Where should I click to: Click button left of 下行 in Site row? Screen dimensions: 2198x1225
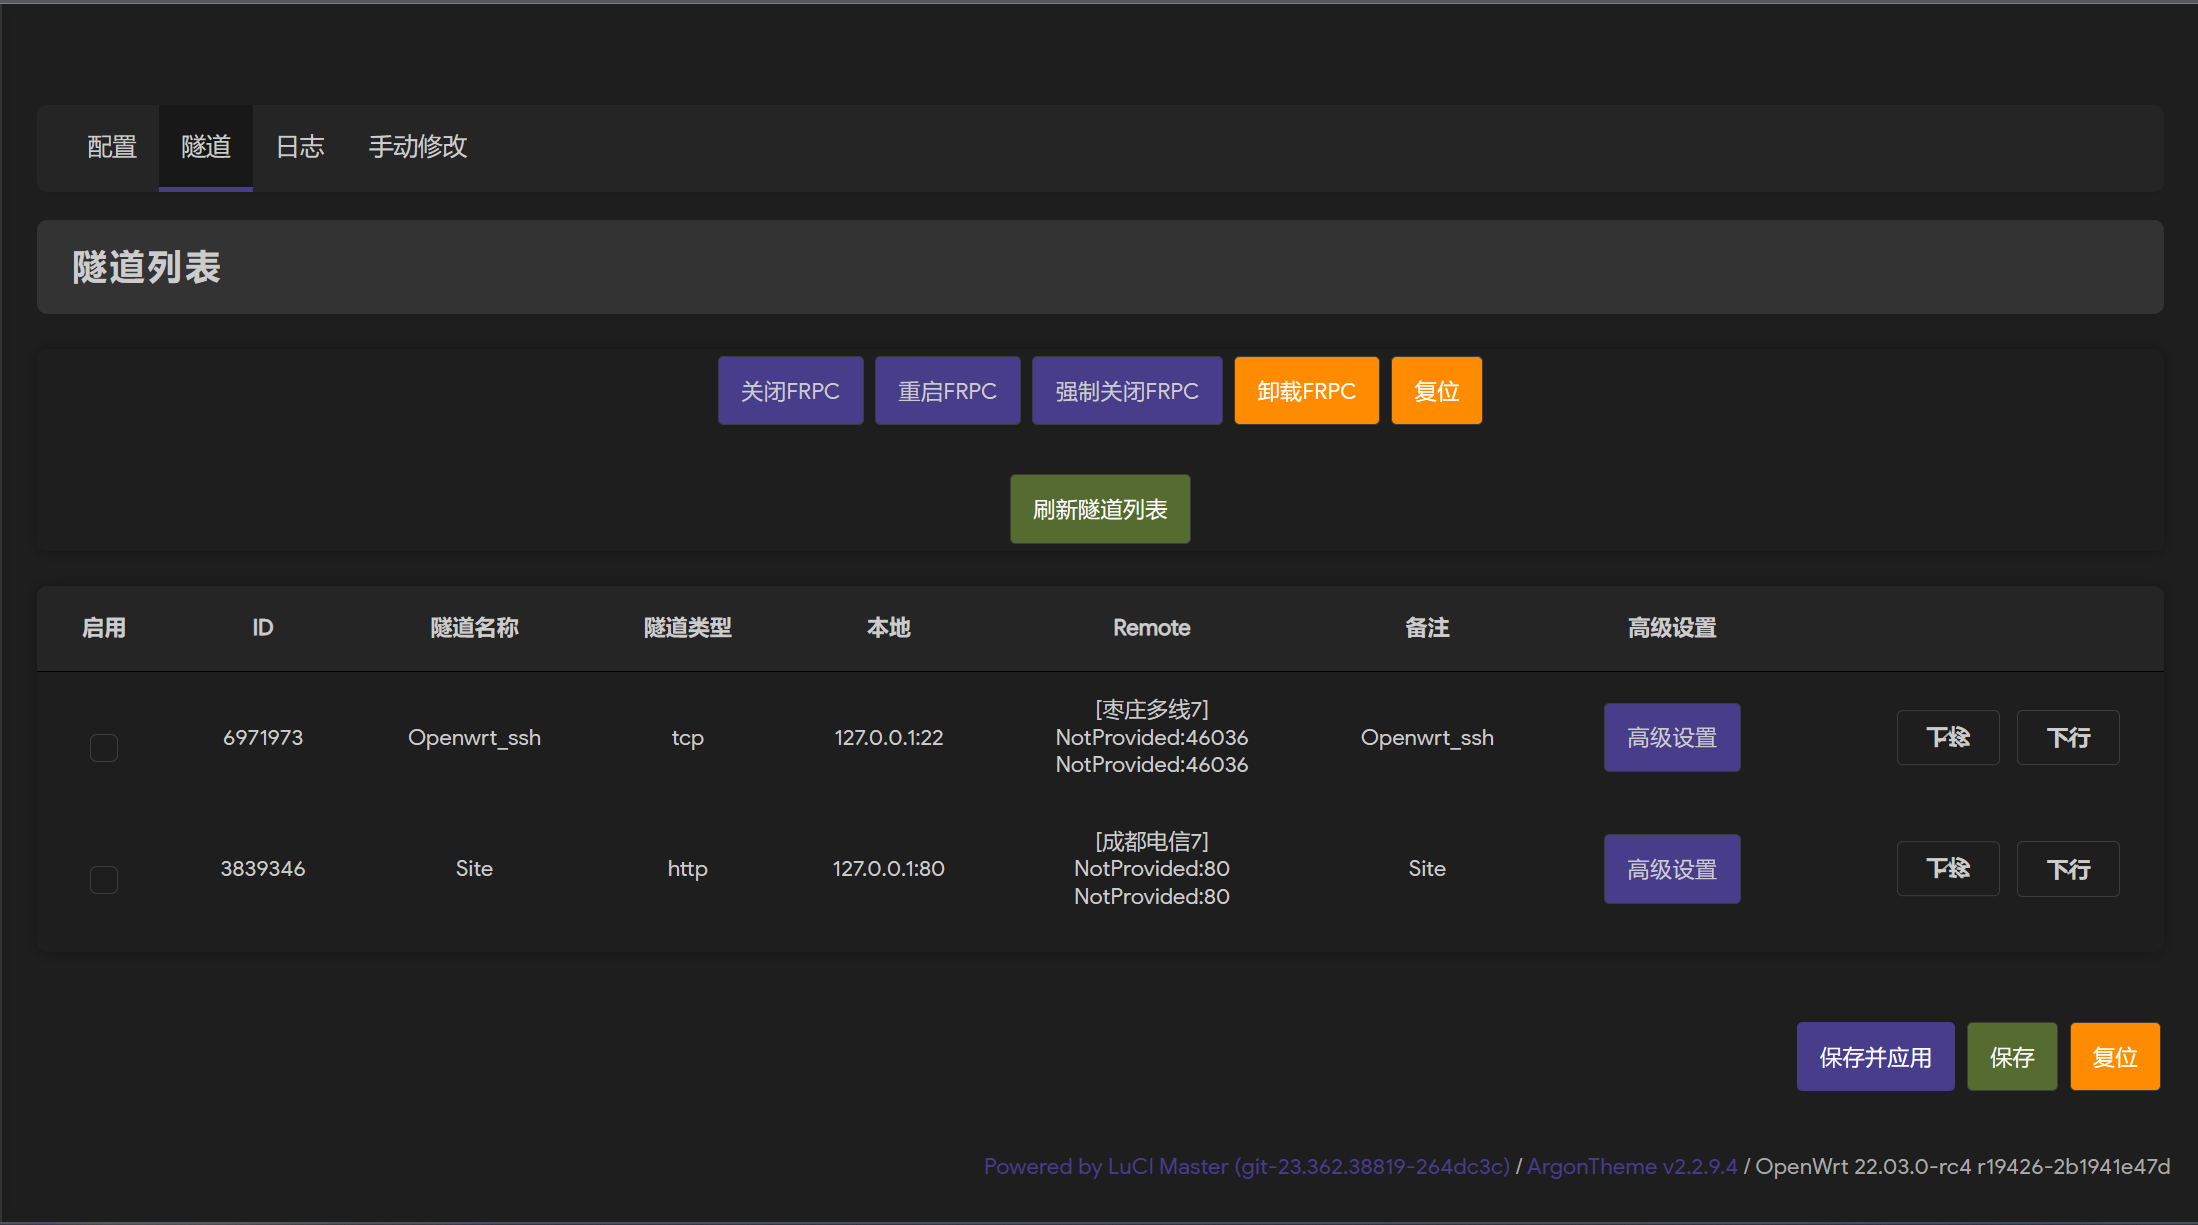click(x=1948, y=869)
